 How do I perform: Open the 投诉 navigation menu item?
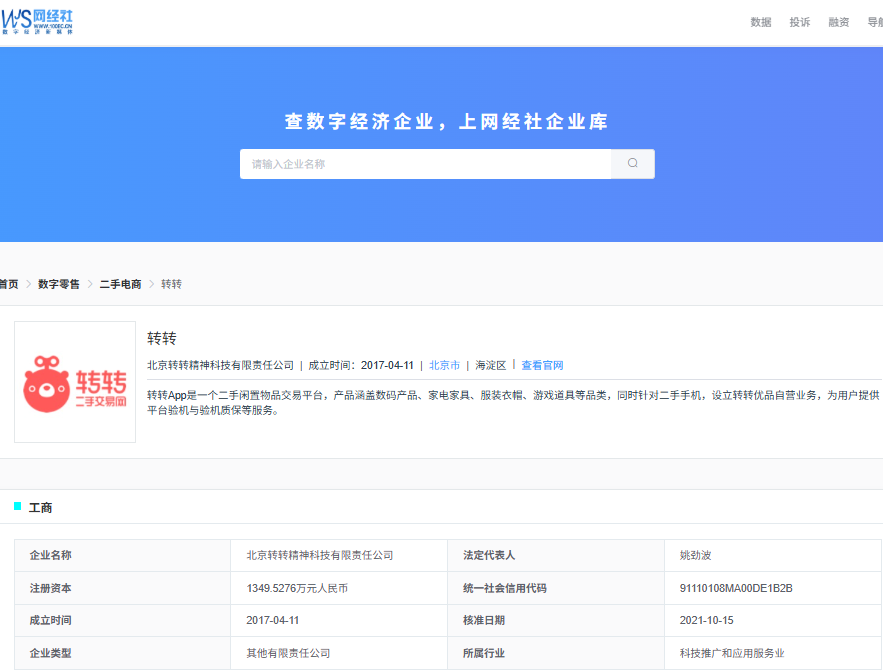tap(800, 23)
